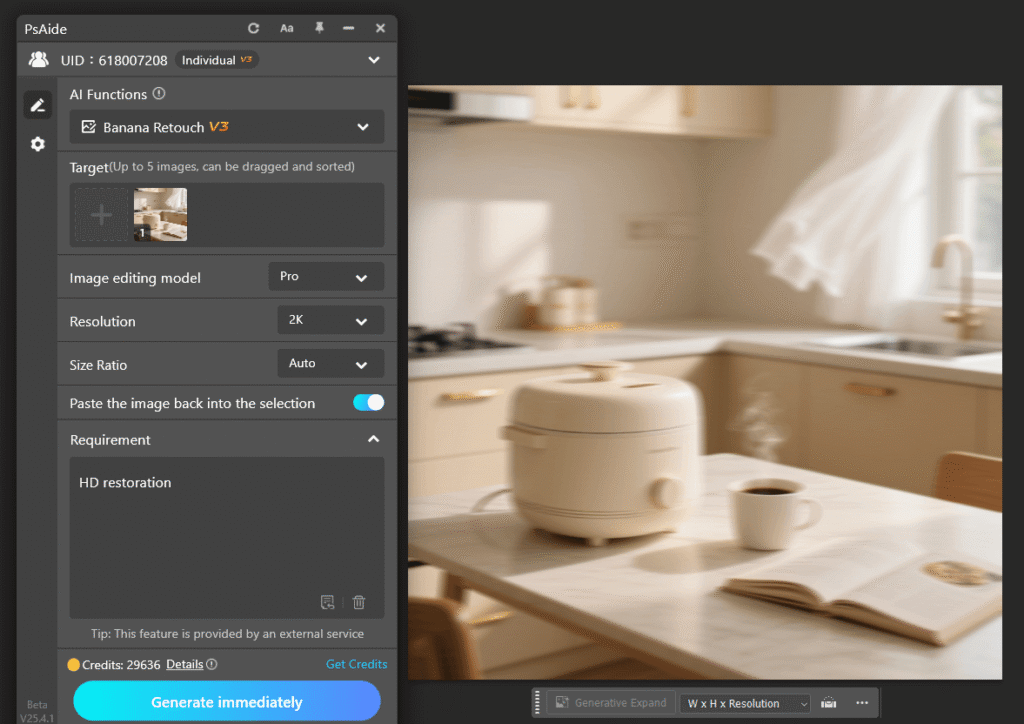This screenshot has height=724, width=1024.
Task: Change the Resolution from the 2K dropdown
Action: coord(330,320)
